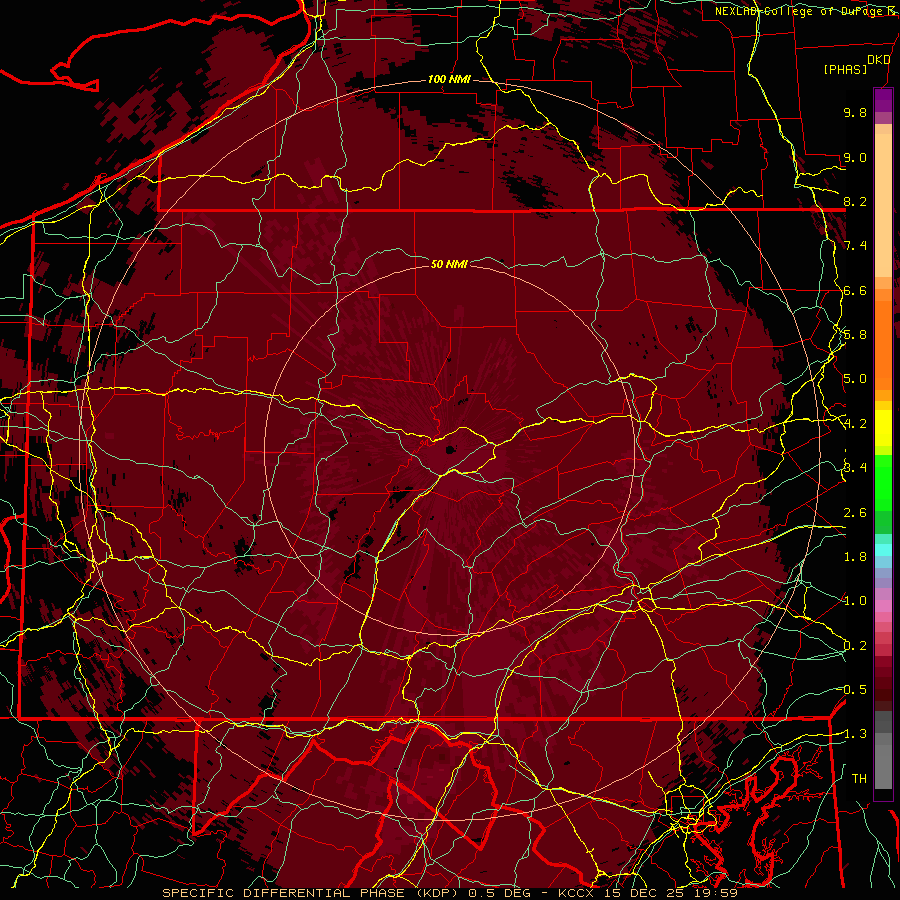Click the 5.0 value on the color scale

point(855,379)
